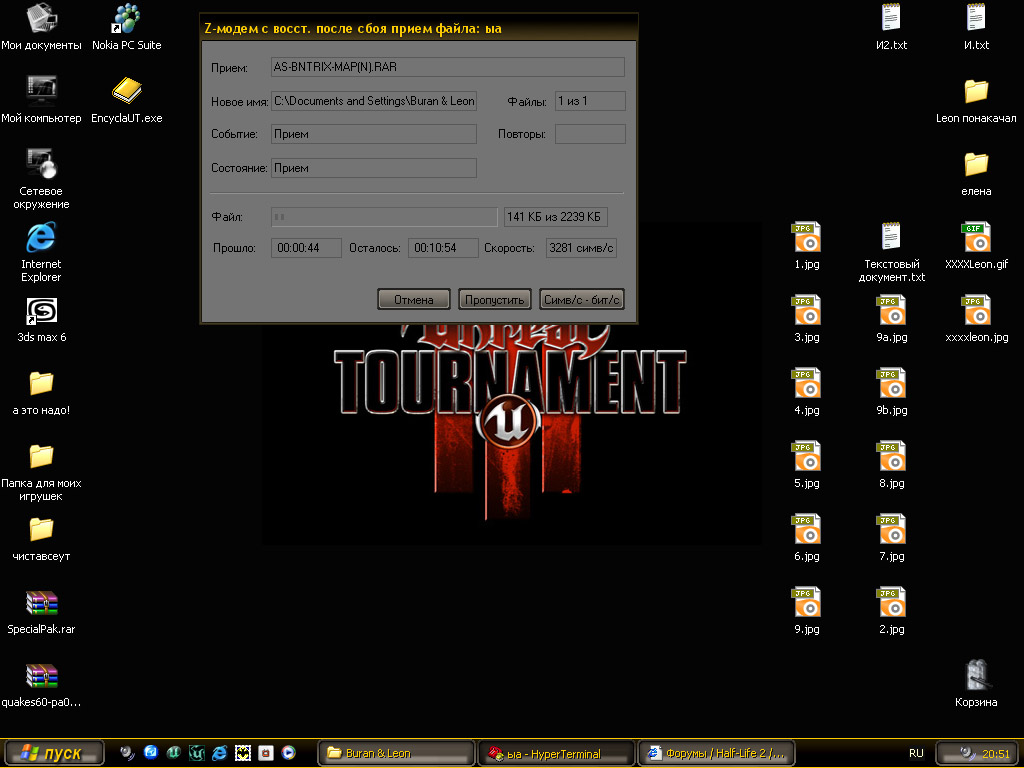Select the 9a.jpg image file
The width and height of the screenshot is (1024, 768).
point(891,320)
